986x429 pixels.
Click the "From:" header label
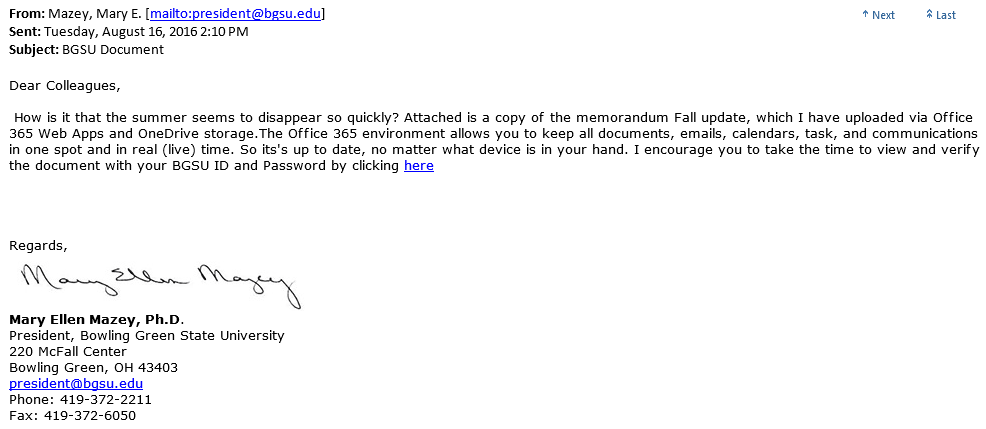[x=28, y=13]
